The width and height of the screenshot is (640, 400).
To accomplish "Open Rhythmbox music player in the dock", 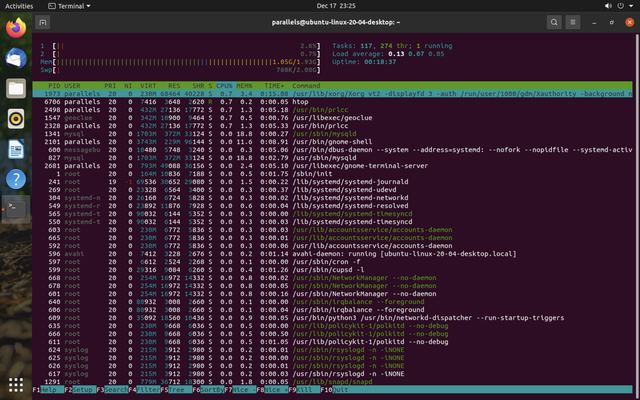I will [x=16, y=119].
